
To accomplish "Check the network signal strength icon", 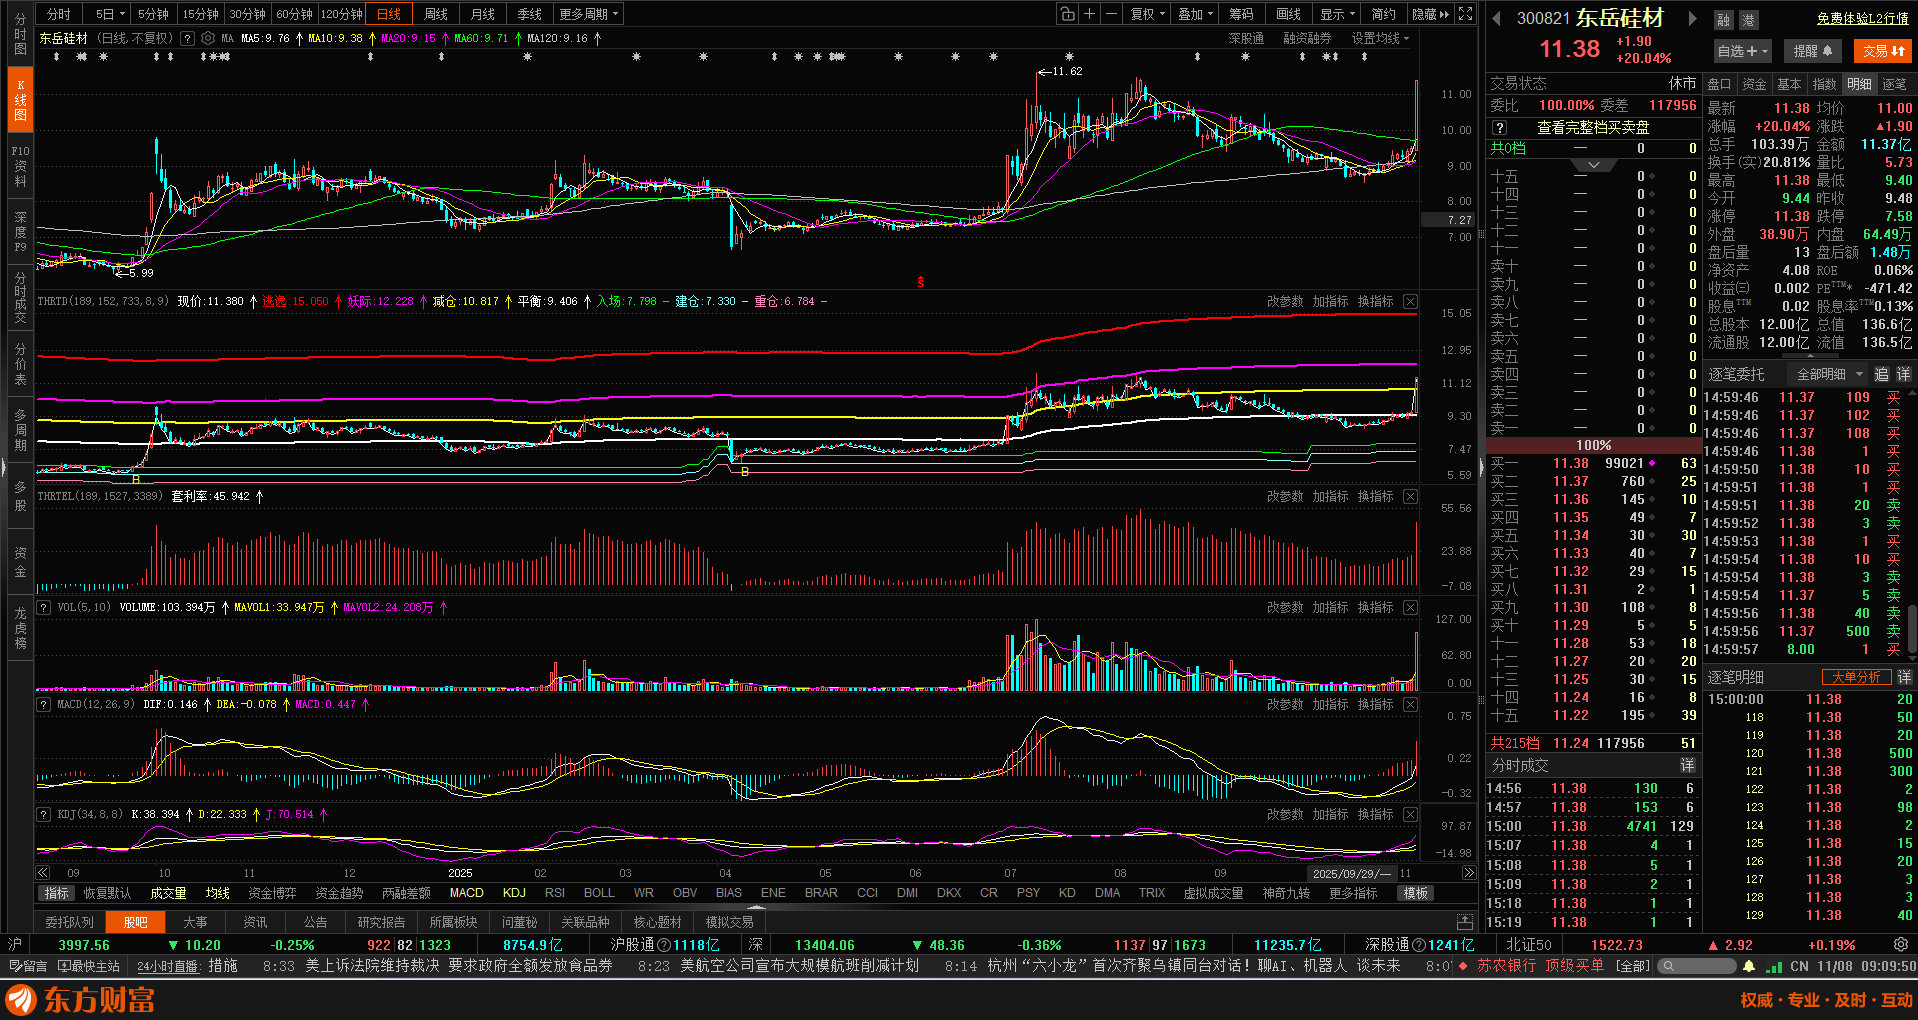I will click(1774, 966).
